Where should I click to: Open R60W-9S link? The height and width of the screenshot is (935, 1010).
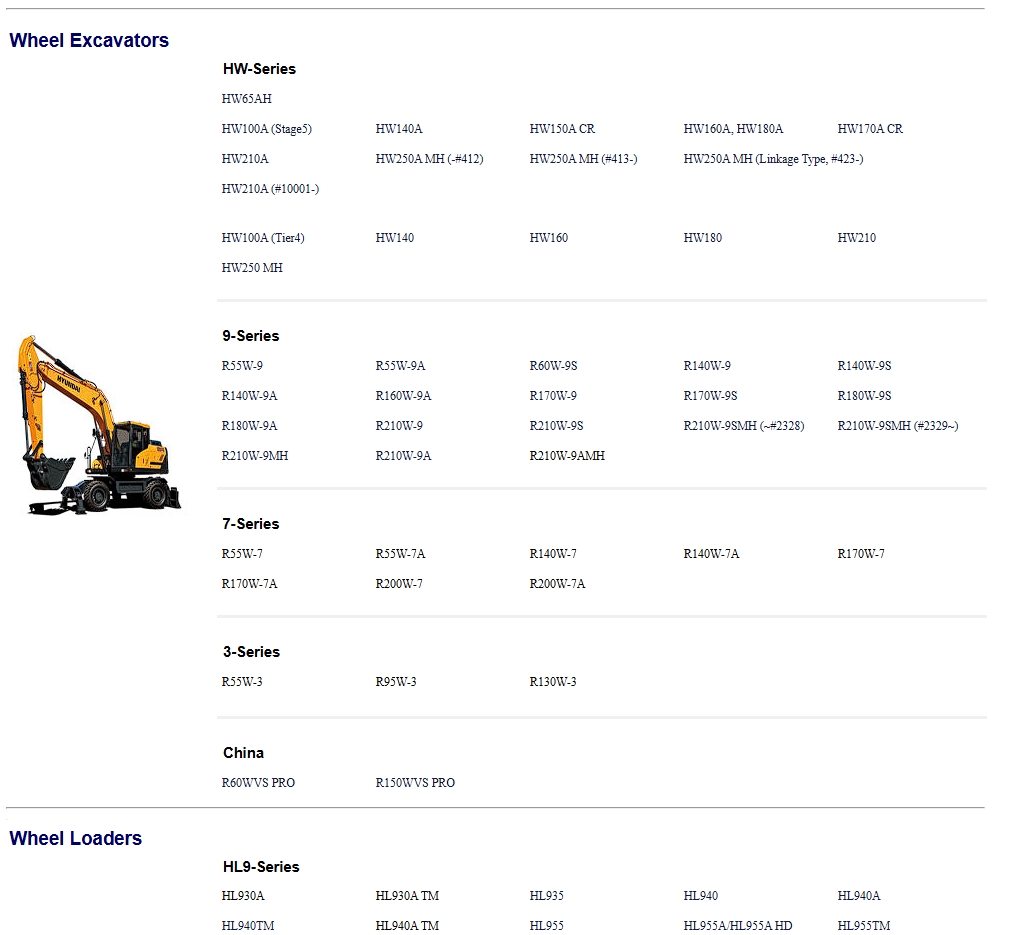point(553,366)
